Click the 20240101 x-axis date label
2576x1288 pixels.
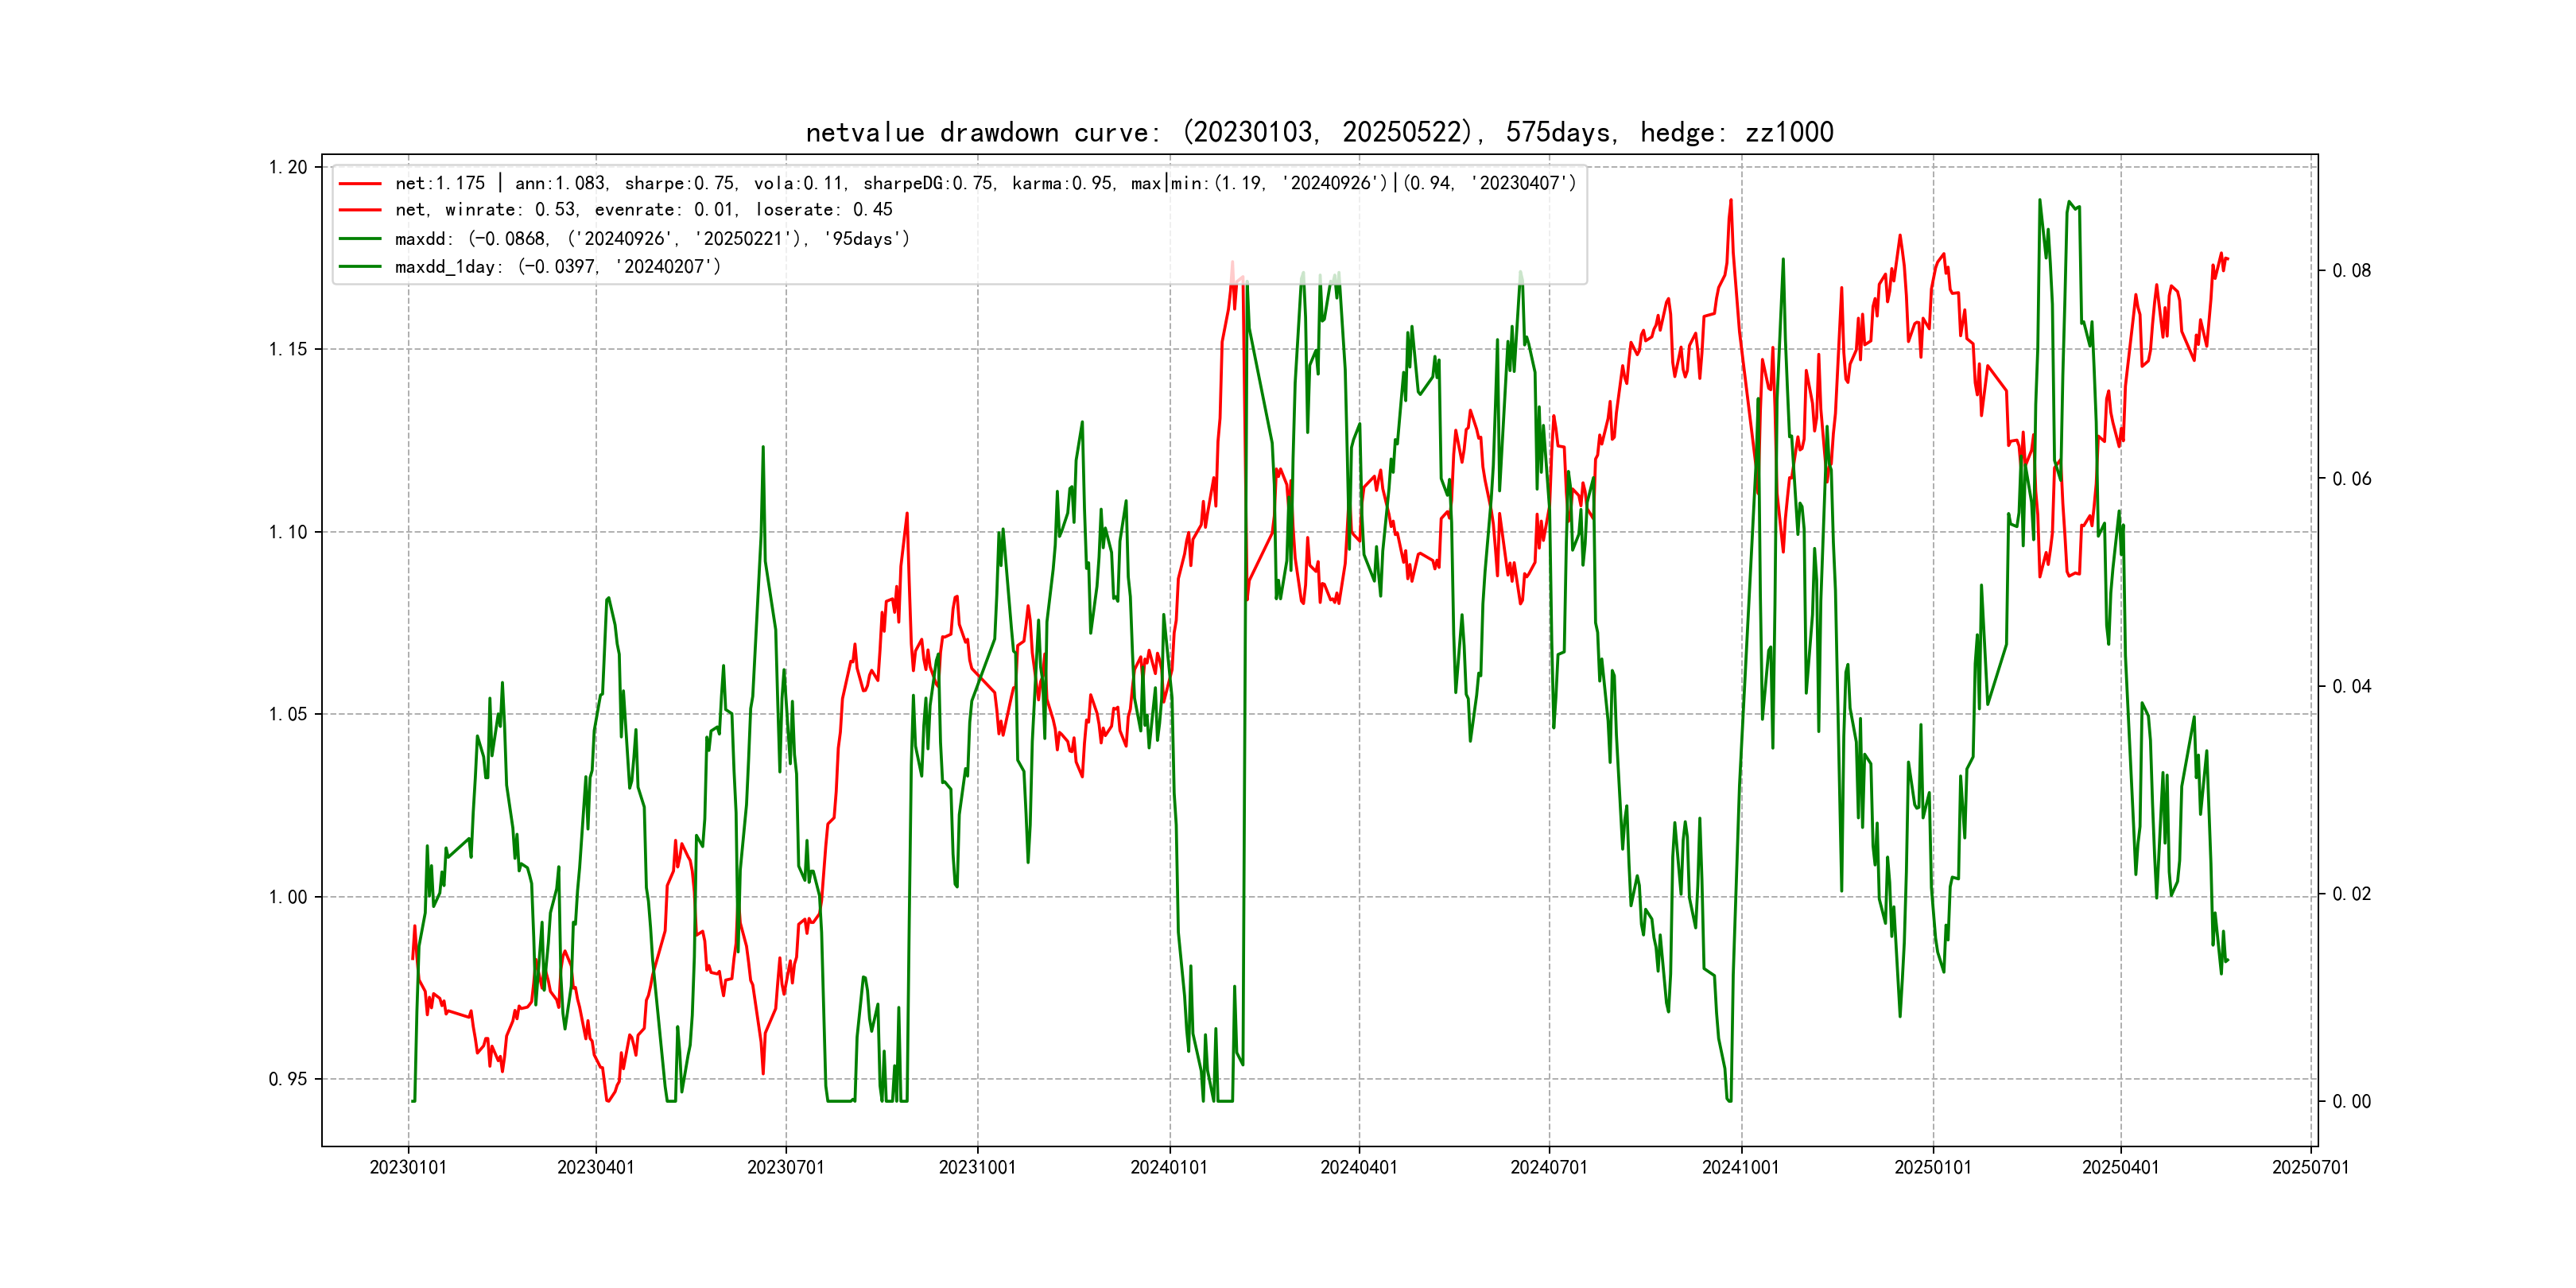[x=1169, y=1167]
